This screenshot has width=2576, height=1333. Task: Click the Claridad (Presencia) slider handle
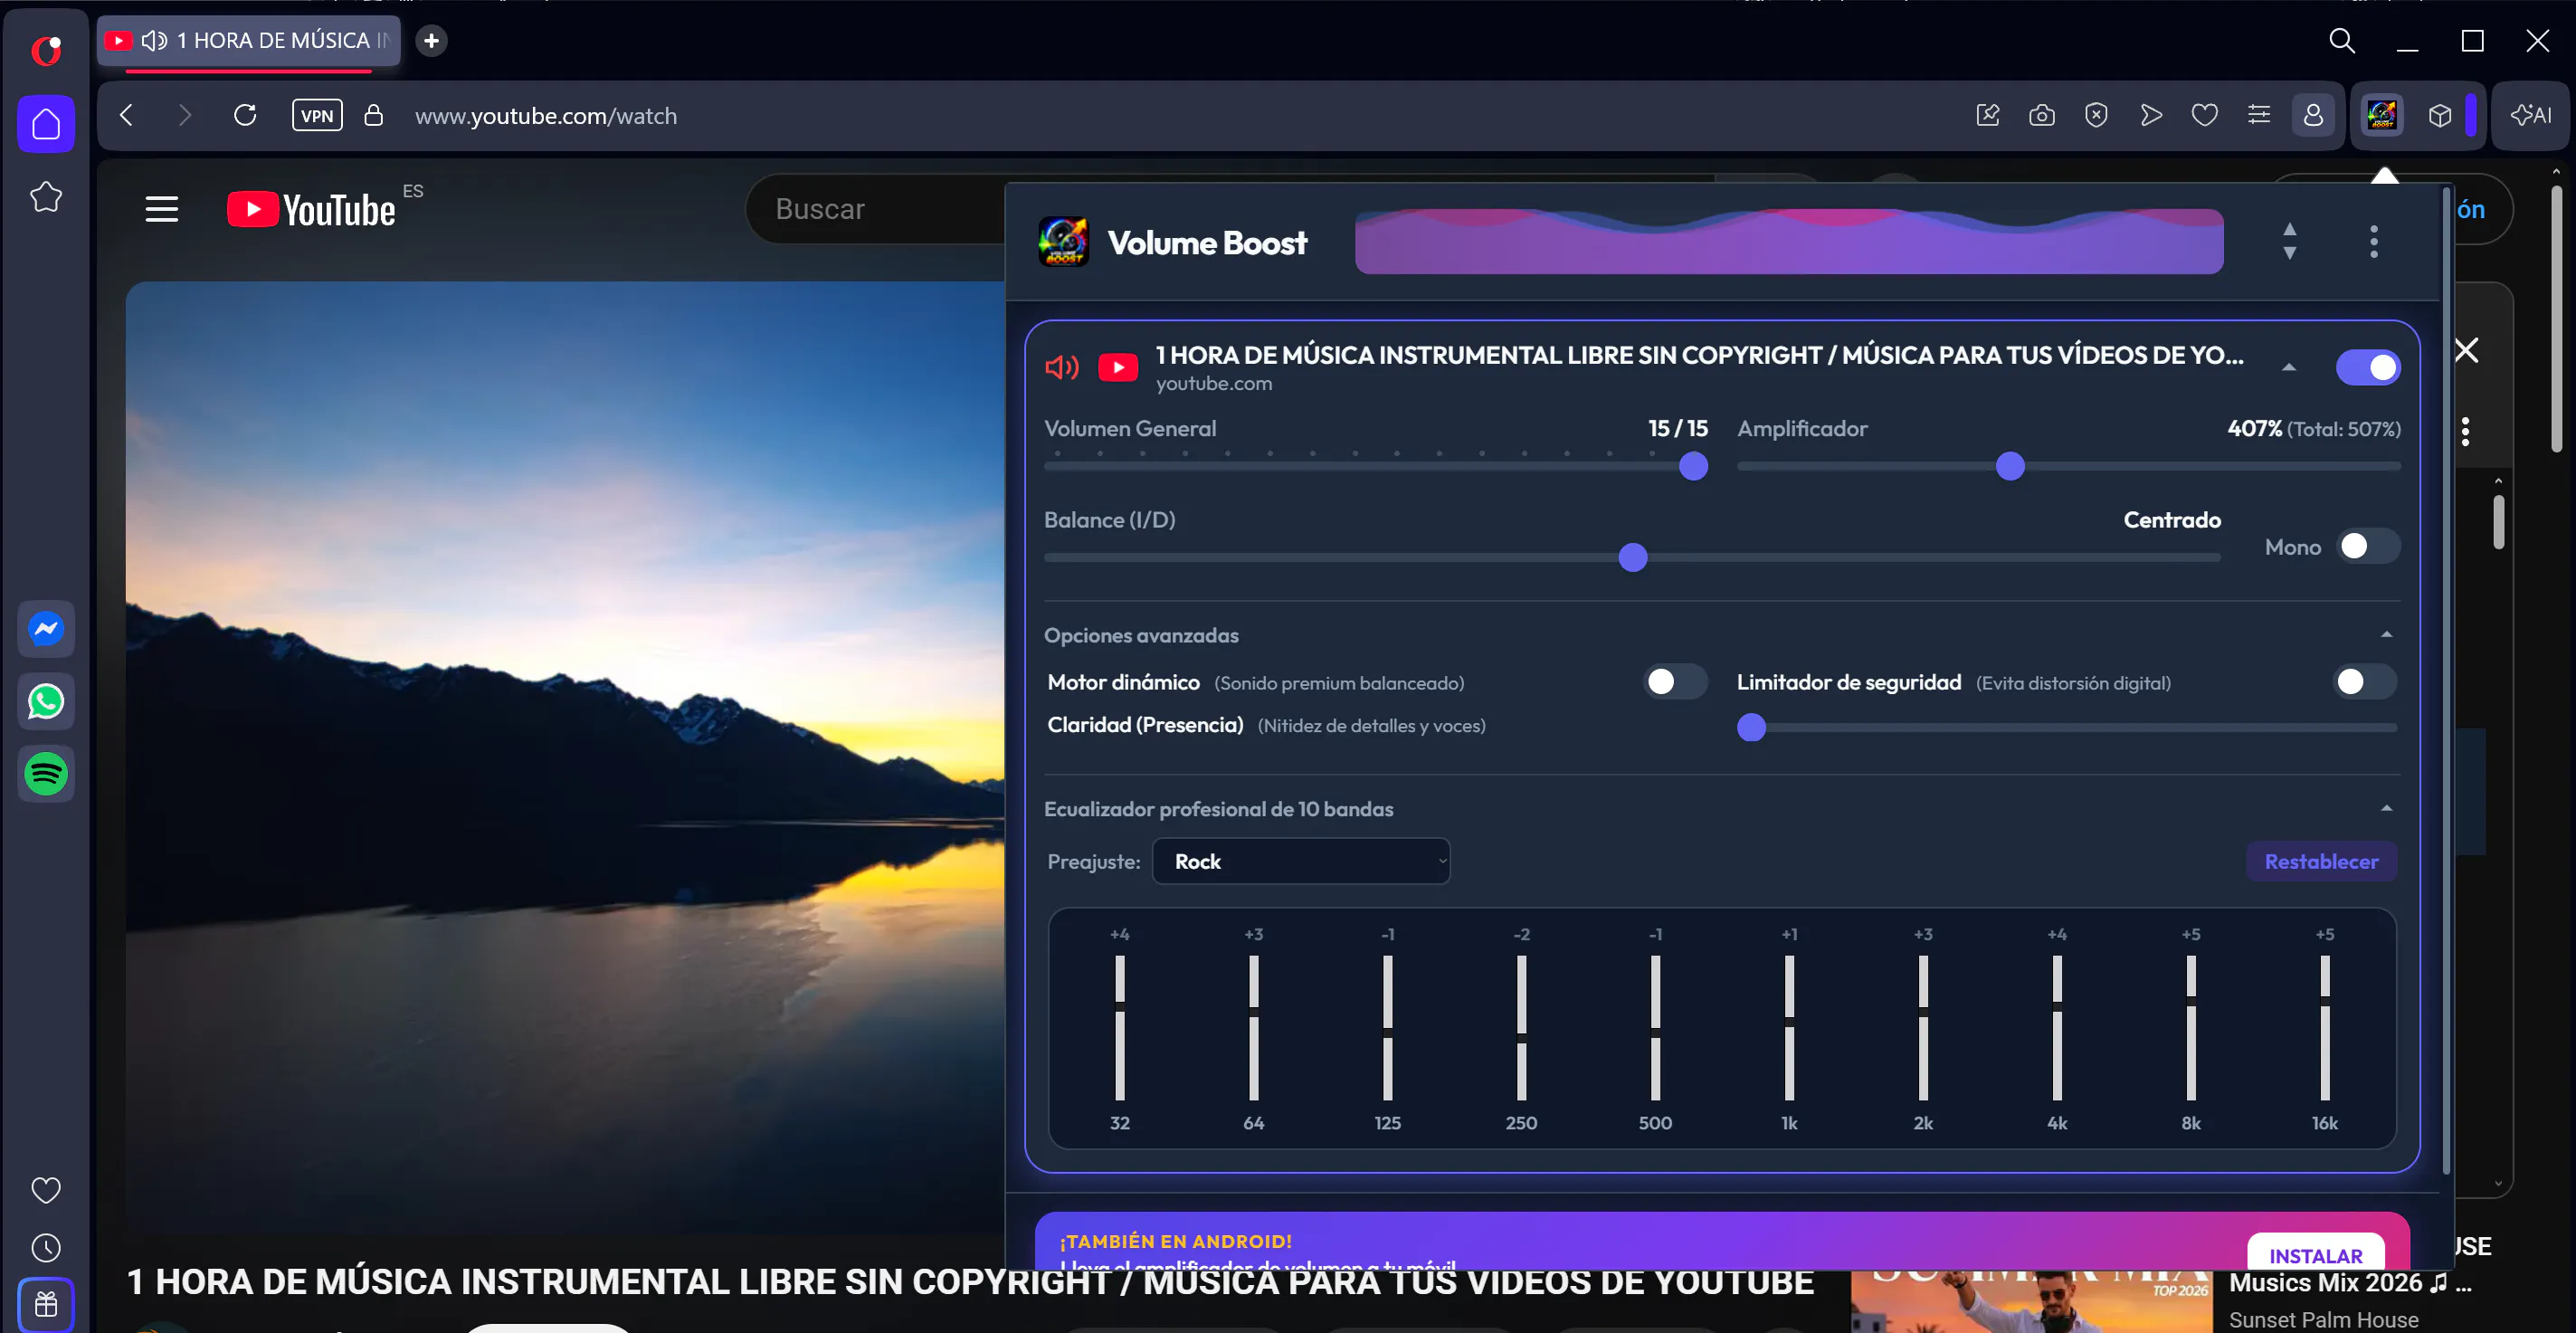(1751, 727)
